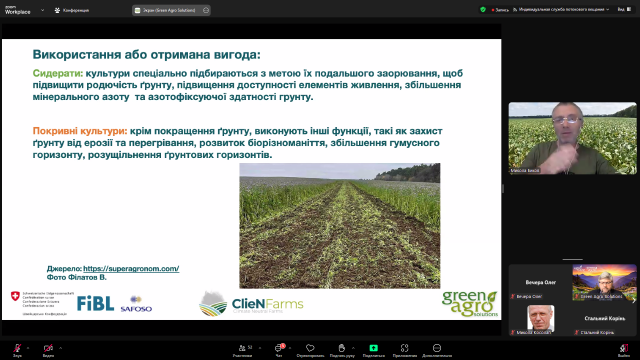This screenshot has height=360, width=640.
Task: Click the handle above participant thumbnails
Action: pyautogui.click(x=573, y=259)
